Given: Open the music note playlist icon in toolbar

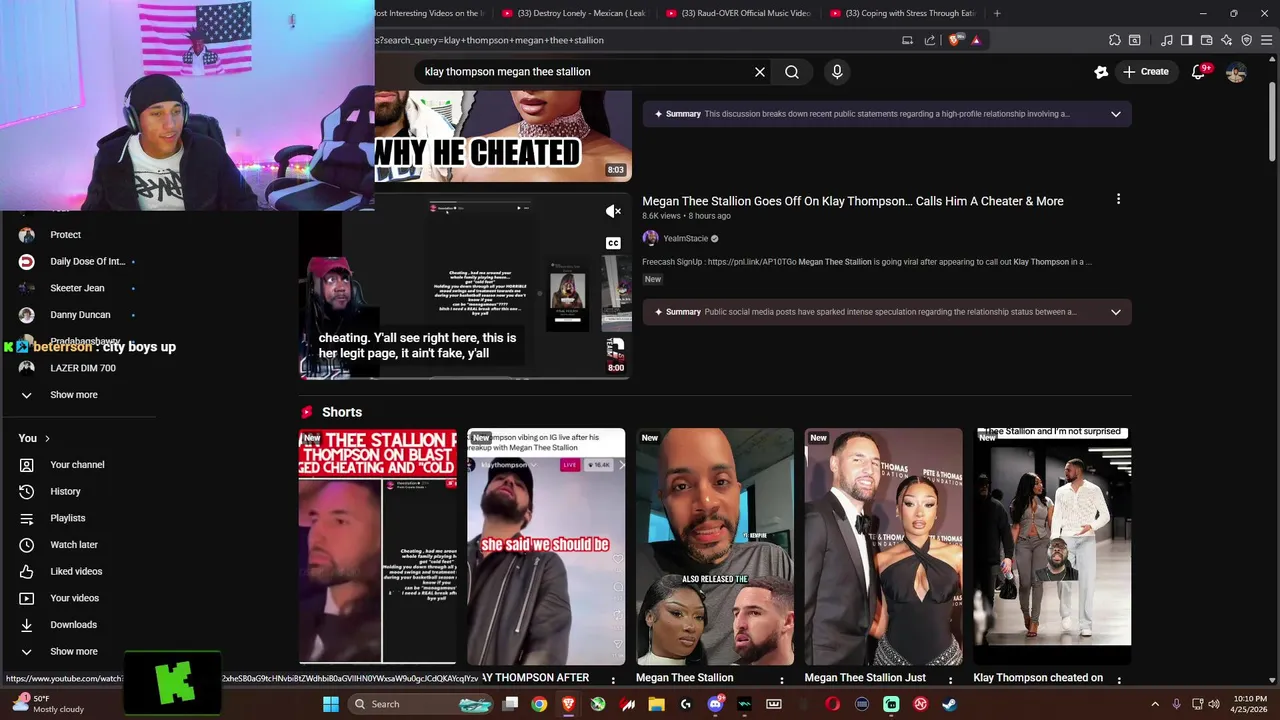Looking at the screenshot, I should click(1166, 40).
